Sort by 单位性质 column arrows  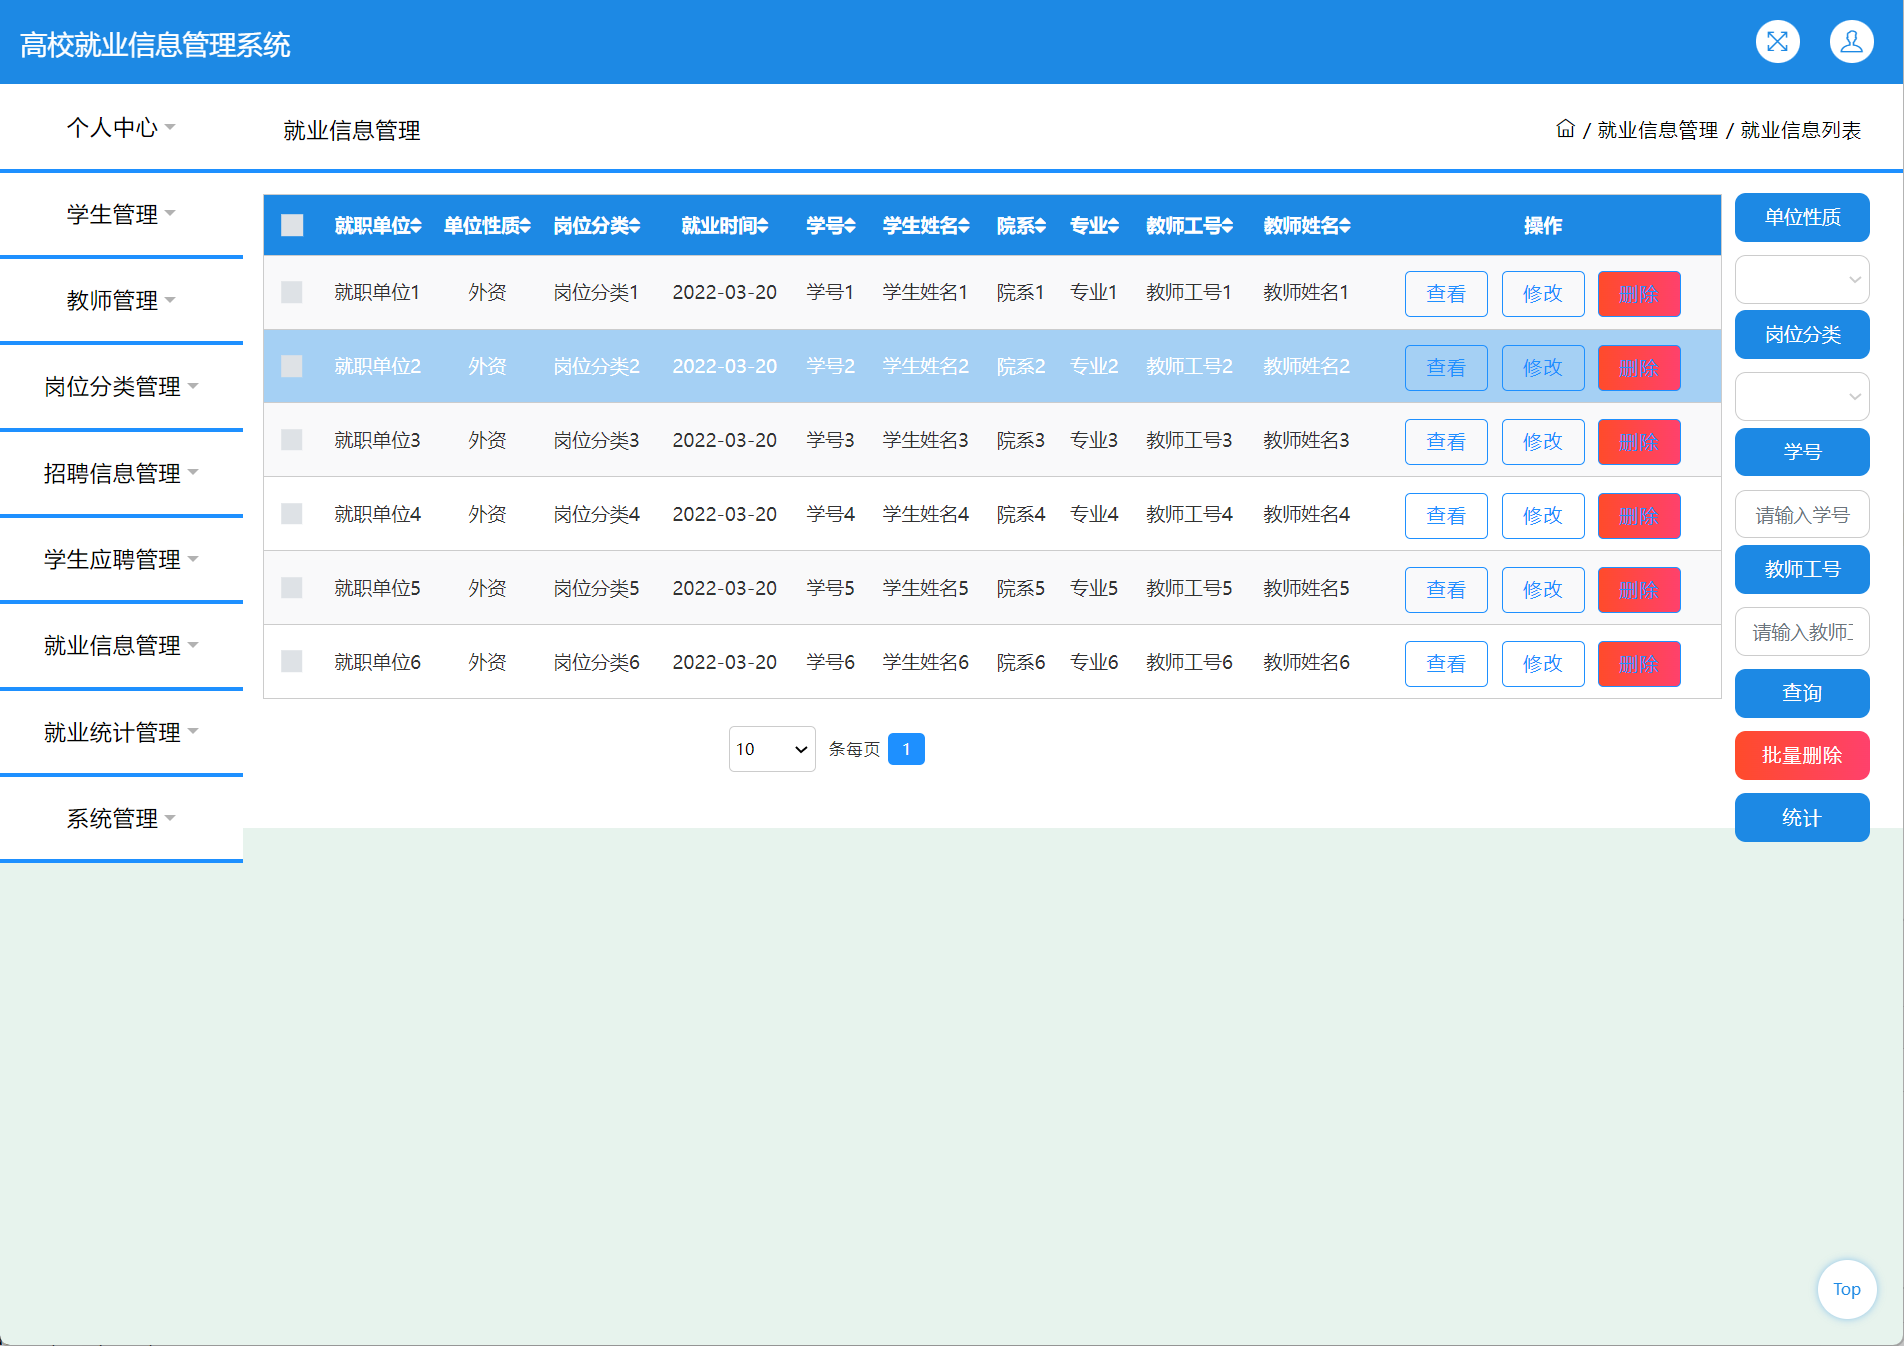[525, 226]
